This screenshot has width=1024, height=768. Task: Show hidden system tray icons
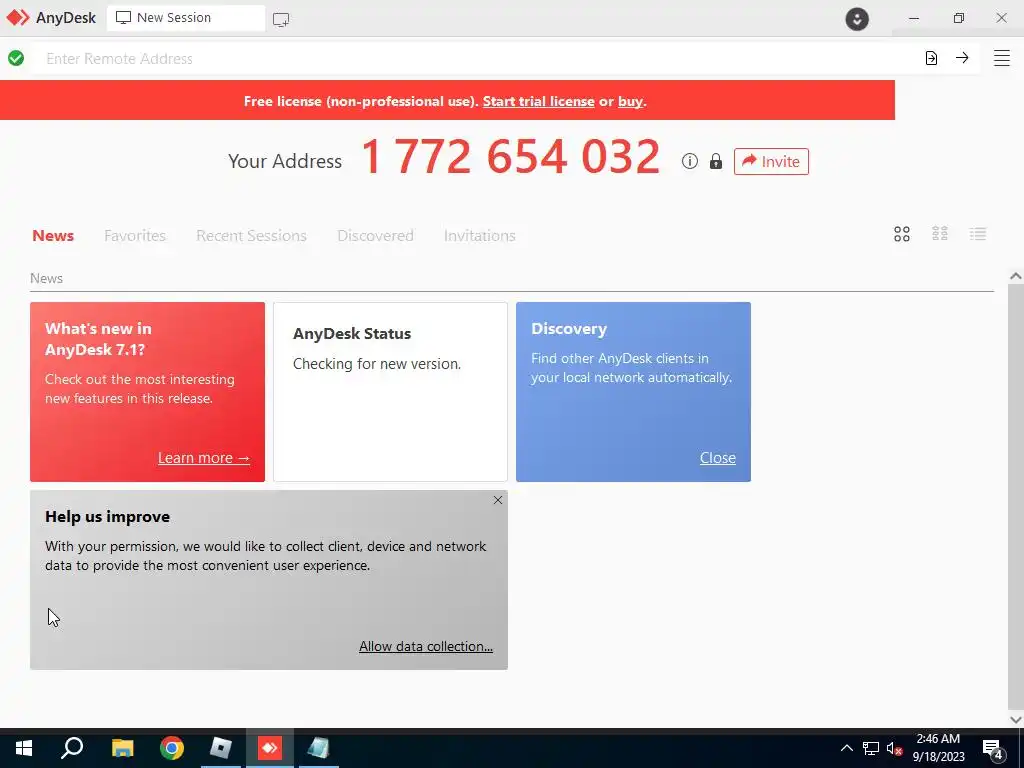tap(846, 748)
